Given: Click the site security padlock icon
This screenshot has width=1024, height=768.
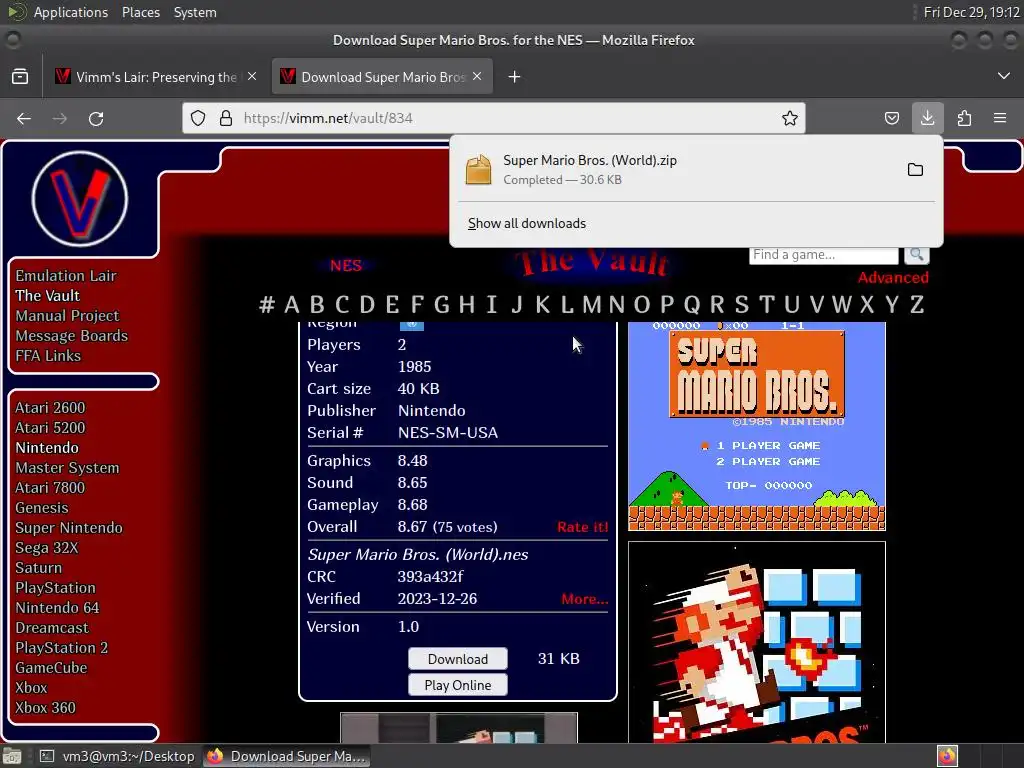Looking at the screenshot, I should (225, 118).
